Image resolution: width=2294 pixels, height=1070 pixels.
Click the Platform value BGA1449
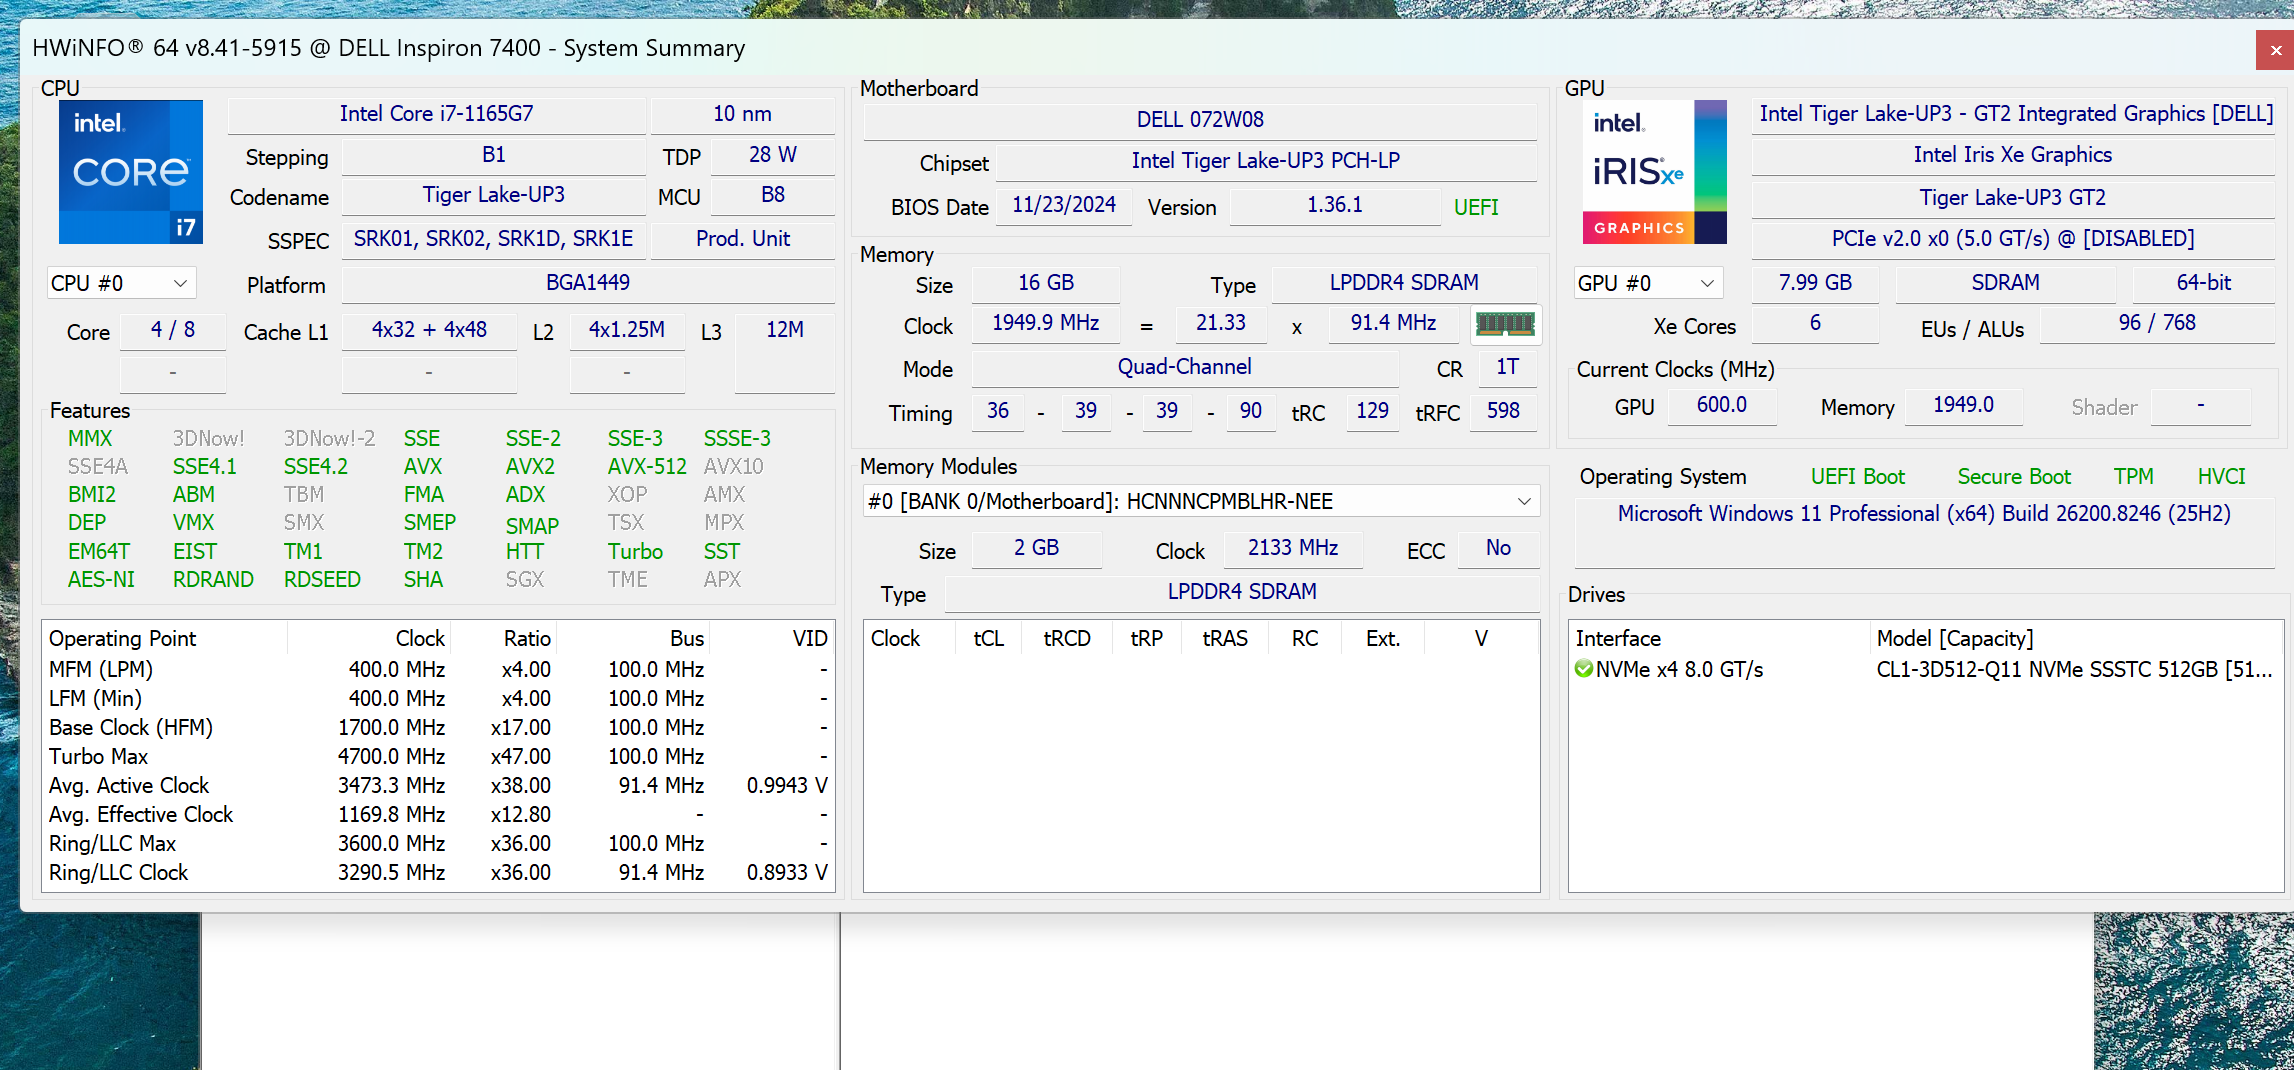click(588, 283)
